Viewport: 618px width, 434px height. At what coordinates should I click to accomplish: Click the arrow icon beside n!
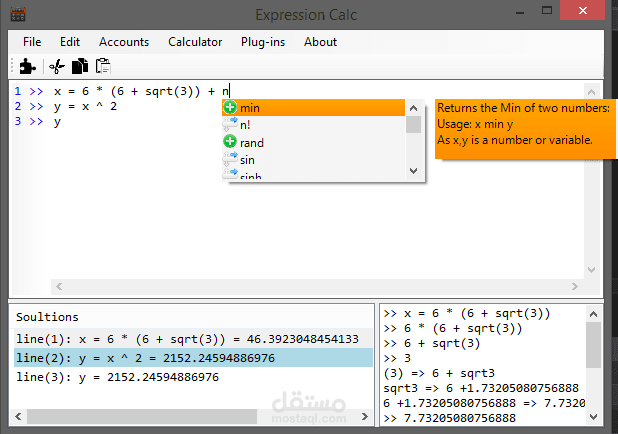point(230,125)
